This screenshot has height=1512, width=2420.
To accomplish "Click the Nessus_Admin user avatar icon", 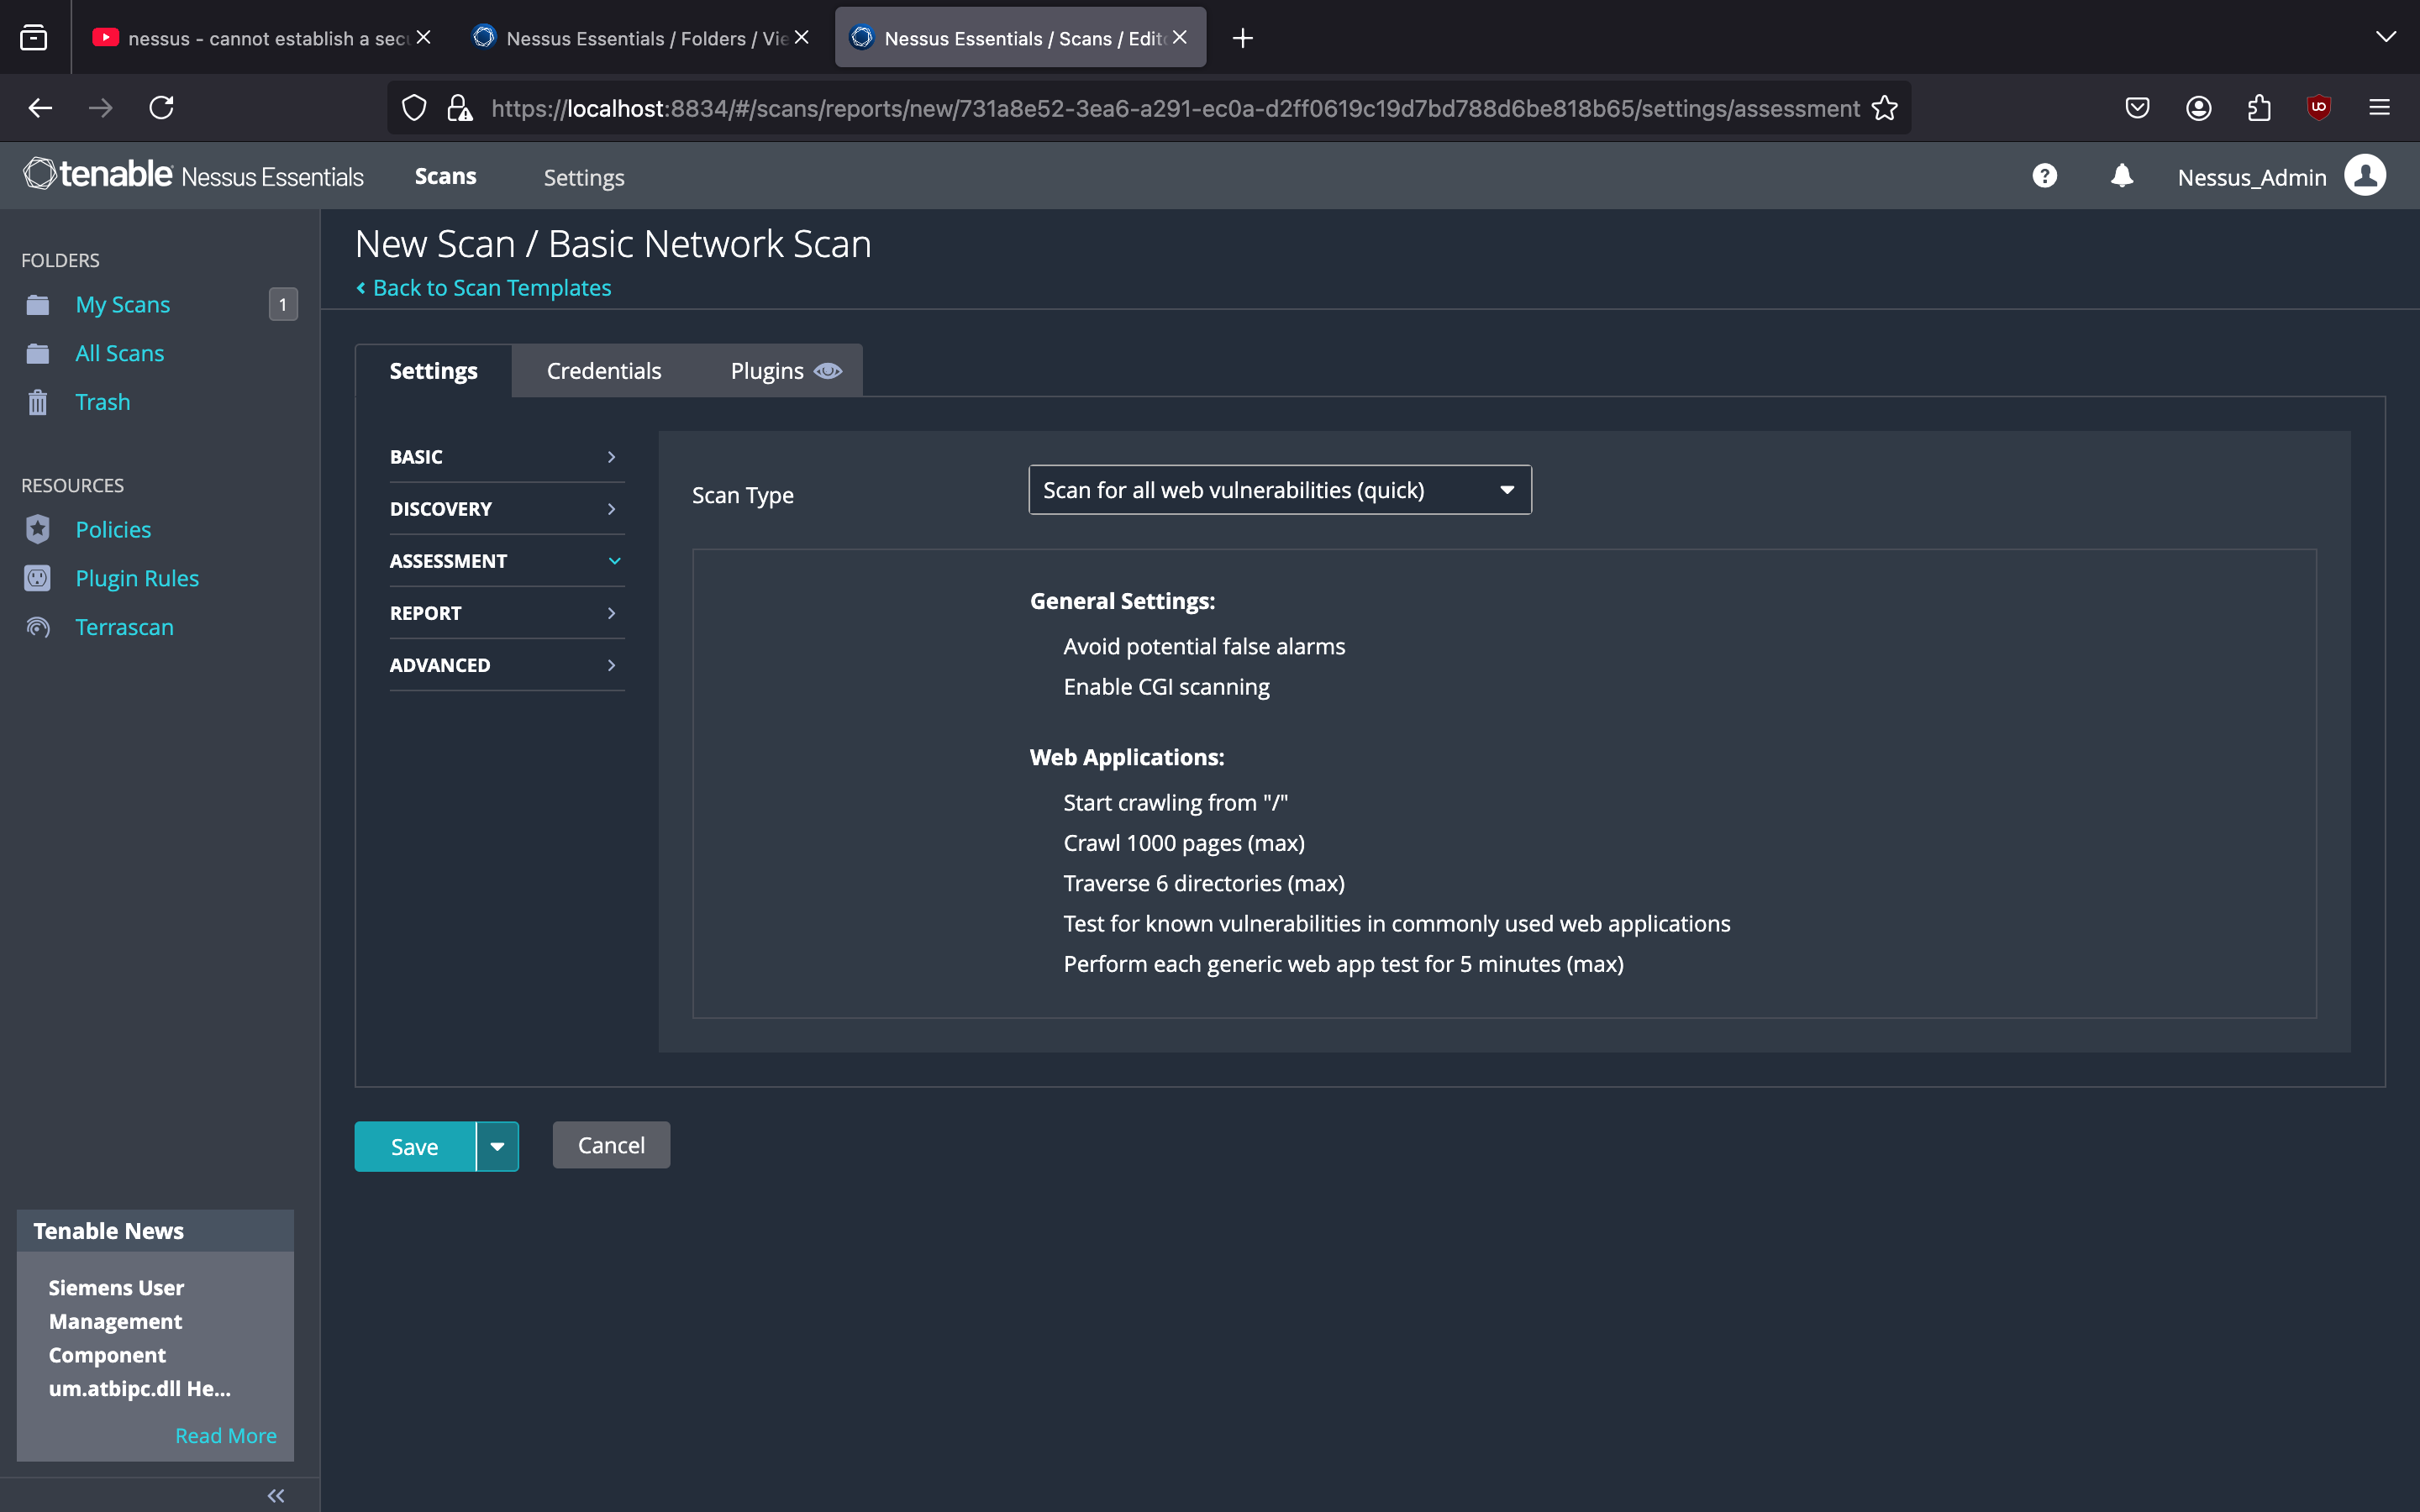I will (x=2364, y=177).
